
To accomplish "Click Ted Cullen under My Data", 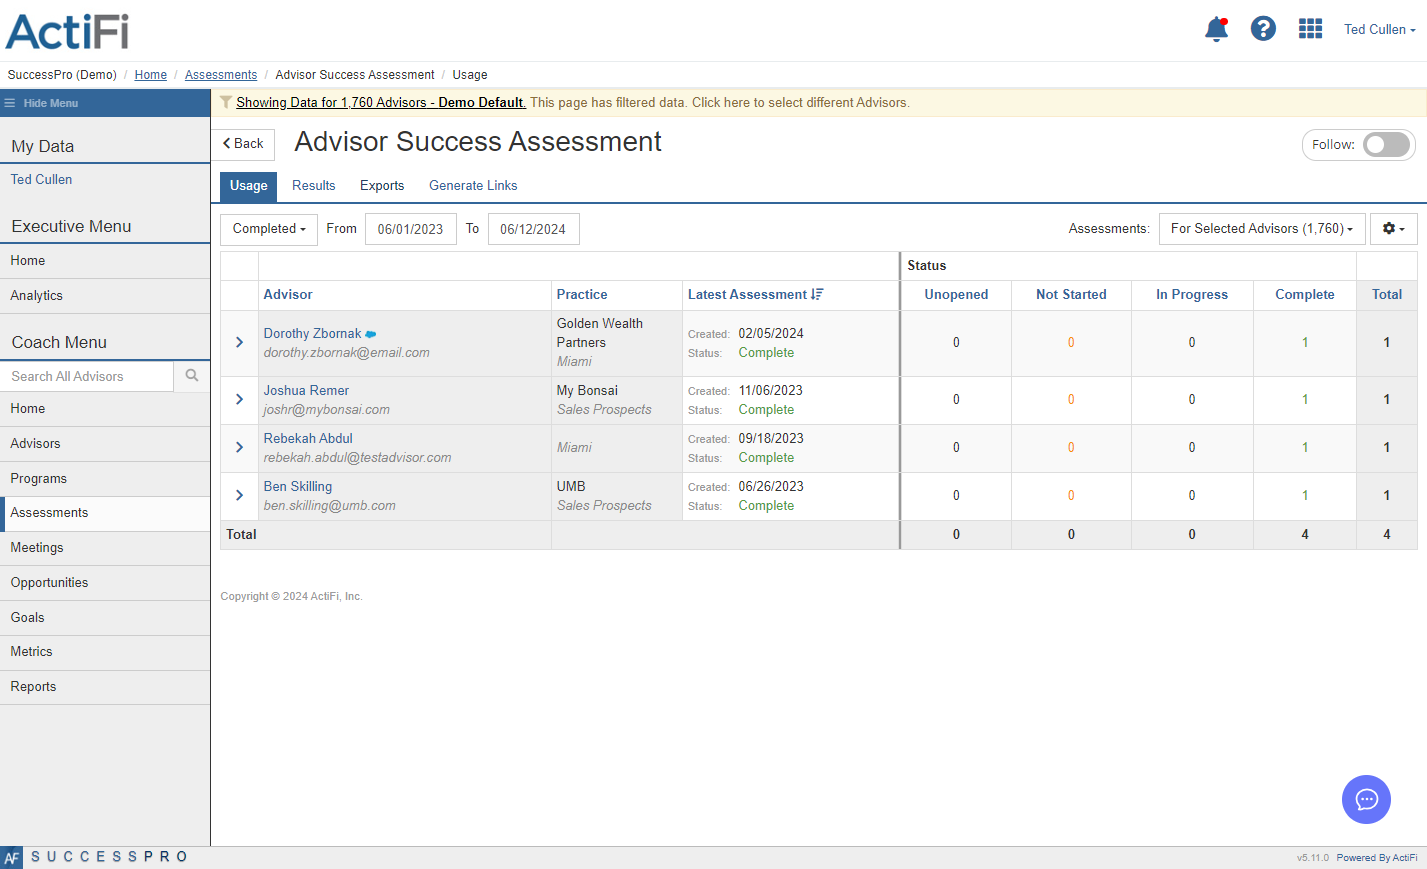I will (41, 180).
